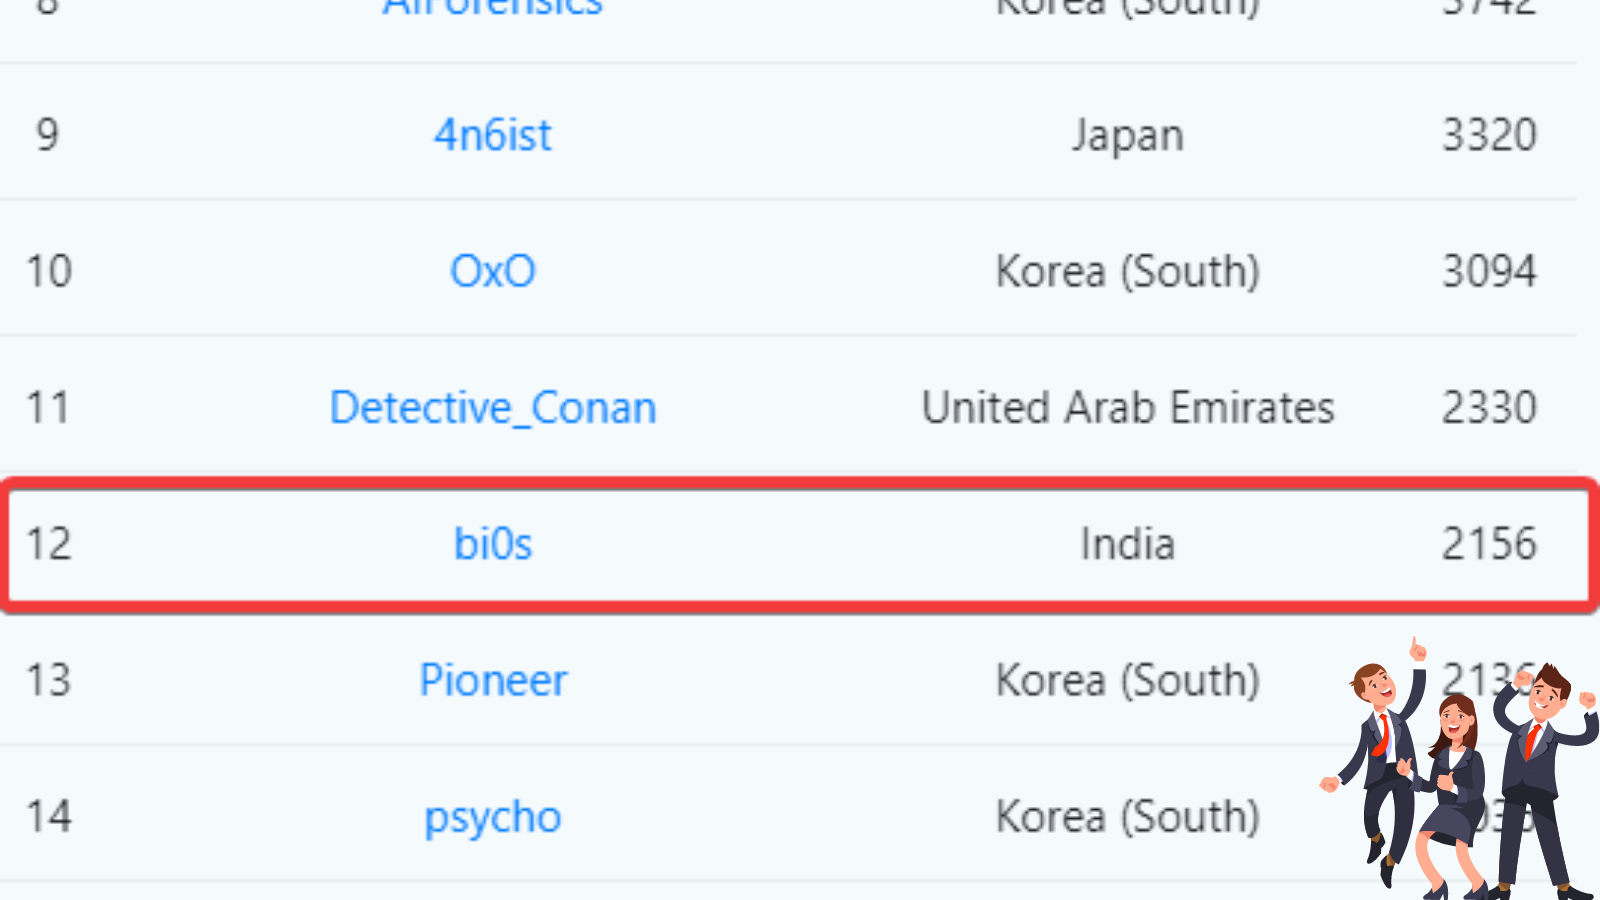Select Korea (South) in OxO's row
Viewport: 1600px width, 900px height.
click(1127, 271)
